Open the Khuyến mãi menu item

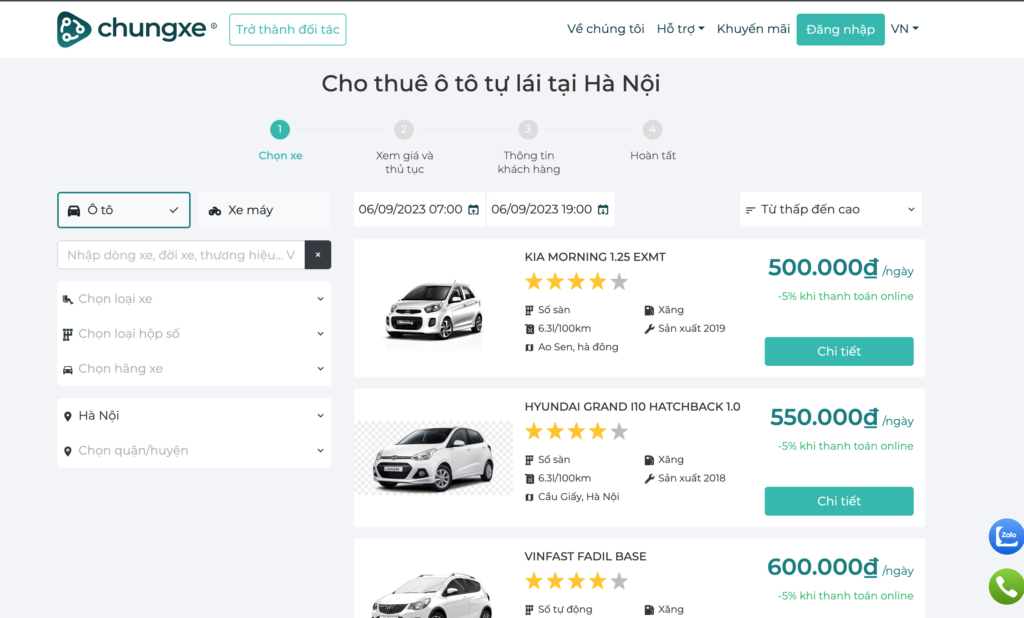753,29
